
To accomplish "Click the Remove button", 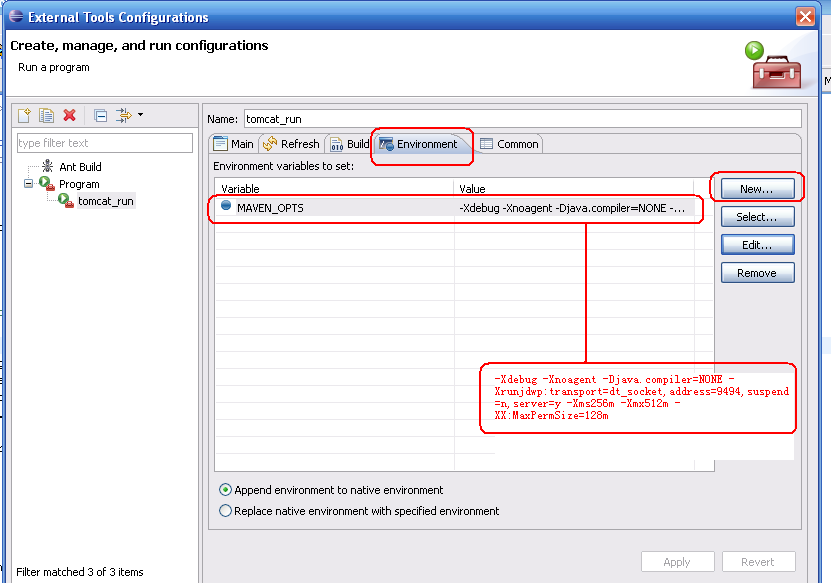I will click(757, 273).
